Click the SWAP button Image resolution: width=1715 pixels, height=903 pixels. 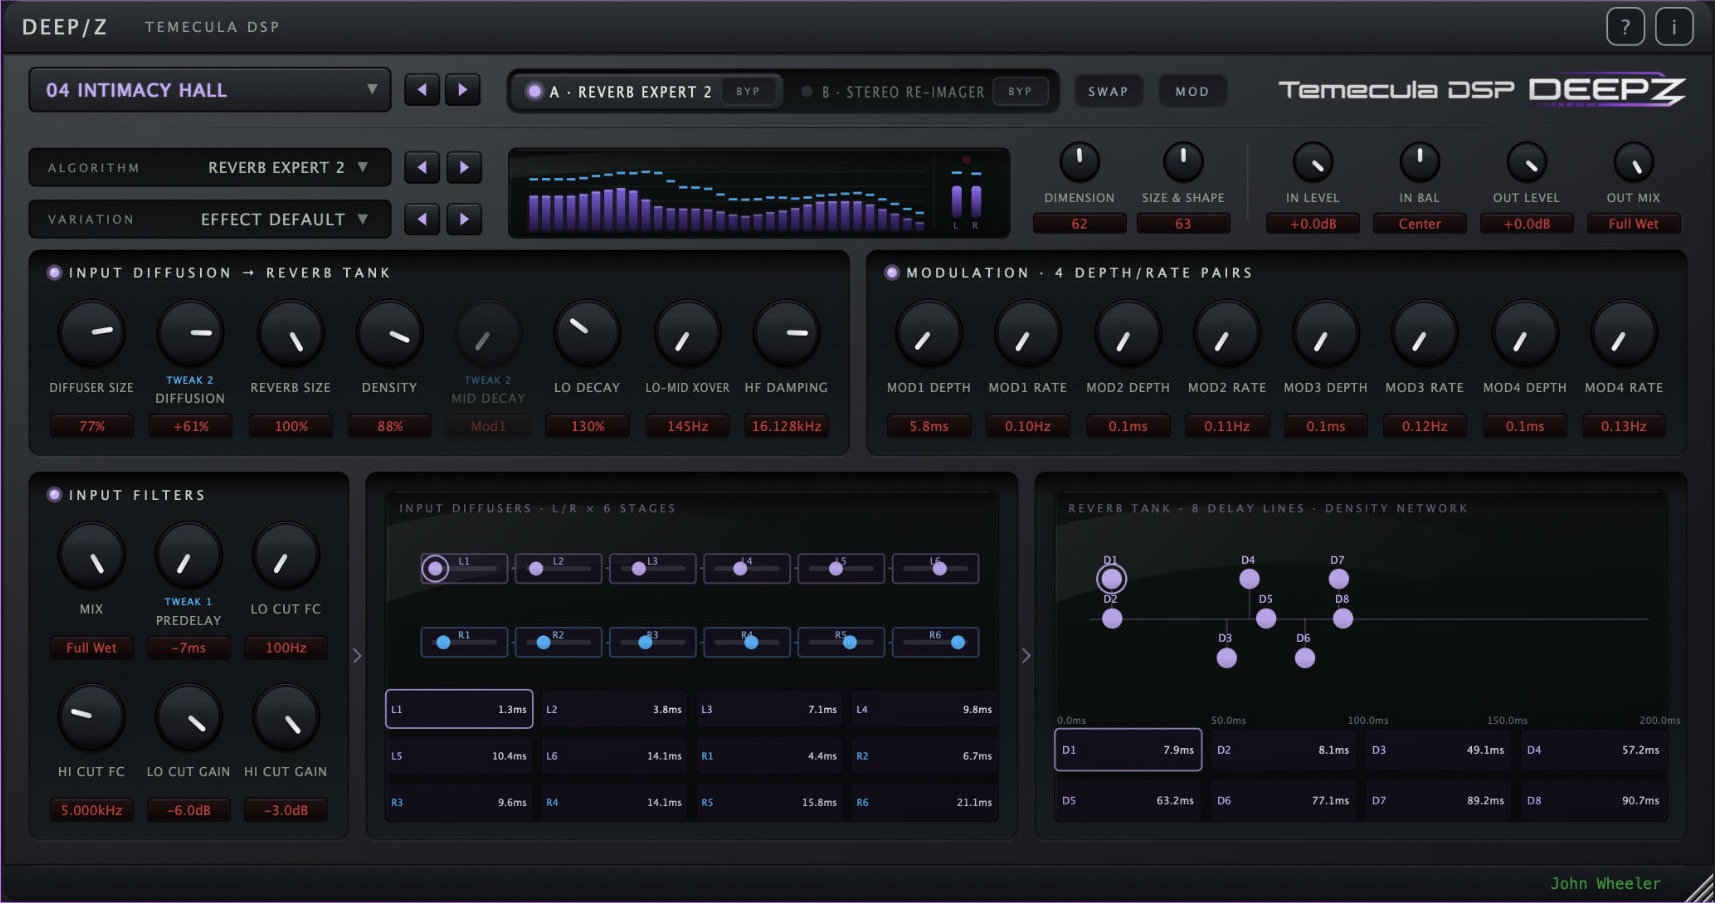click(x=1108, y=91)
